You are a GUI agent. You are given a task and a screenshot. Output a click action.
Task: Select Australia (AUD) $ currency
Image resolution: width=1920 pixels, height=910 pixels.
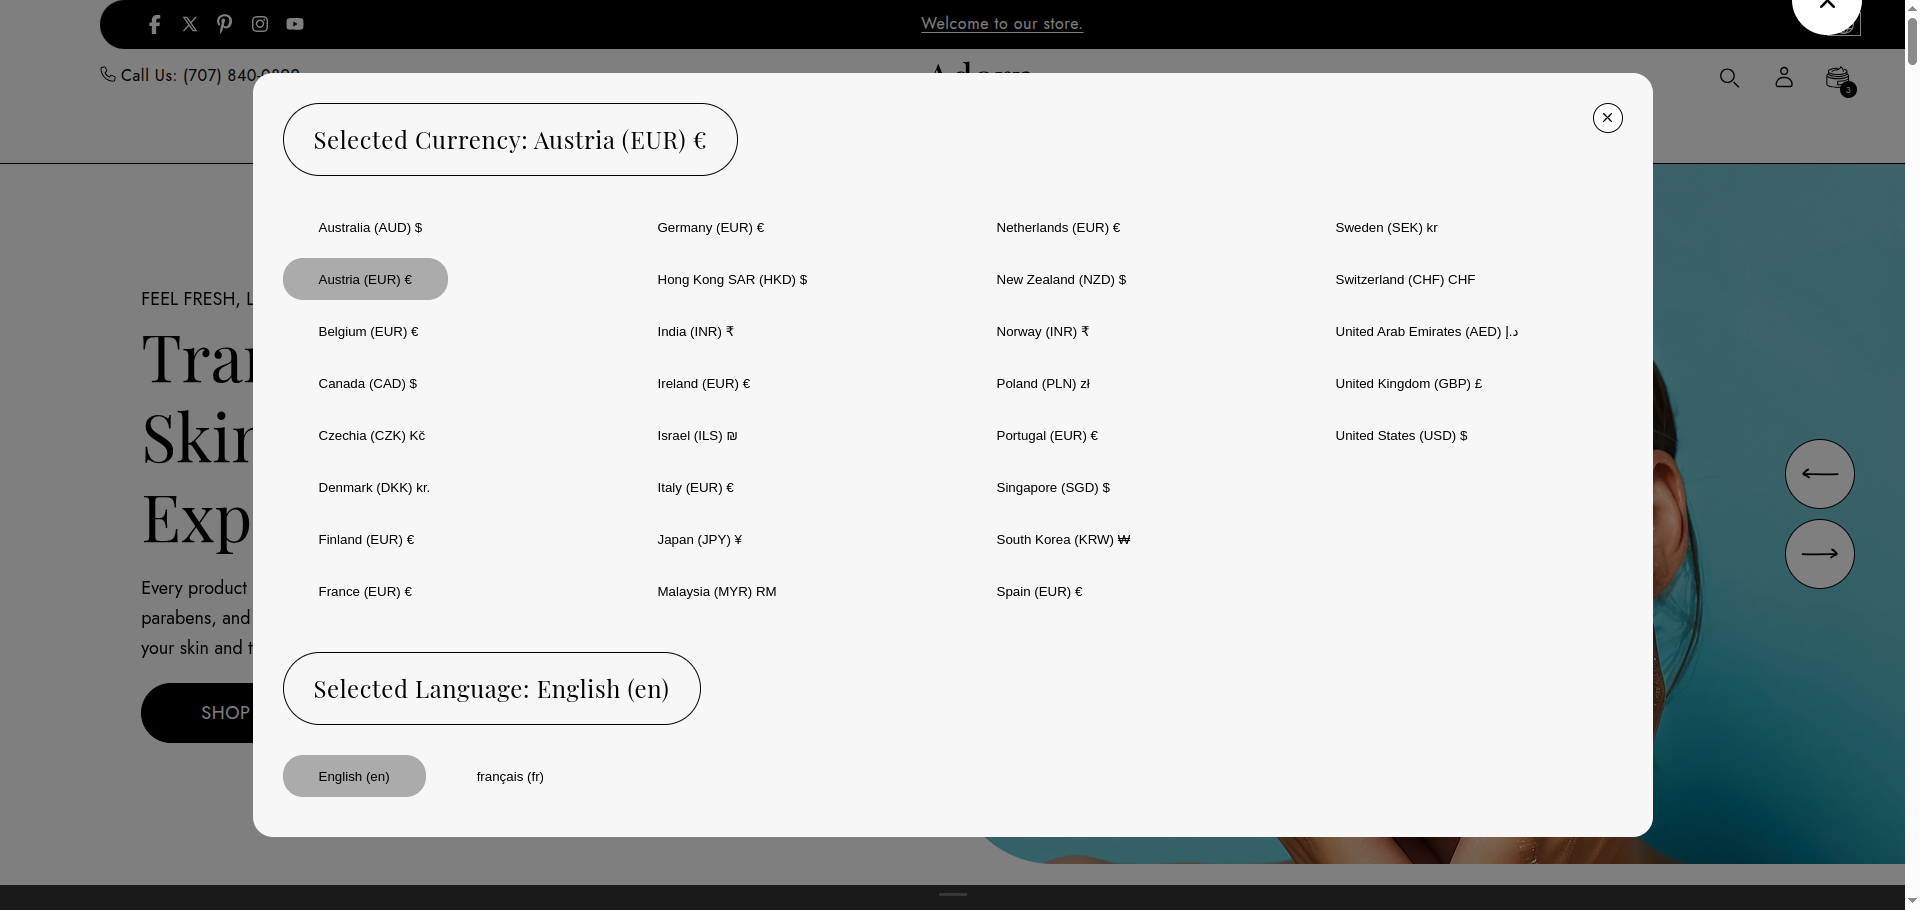(370, 228)
